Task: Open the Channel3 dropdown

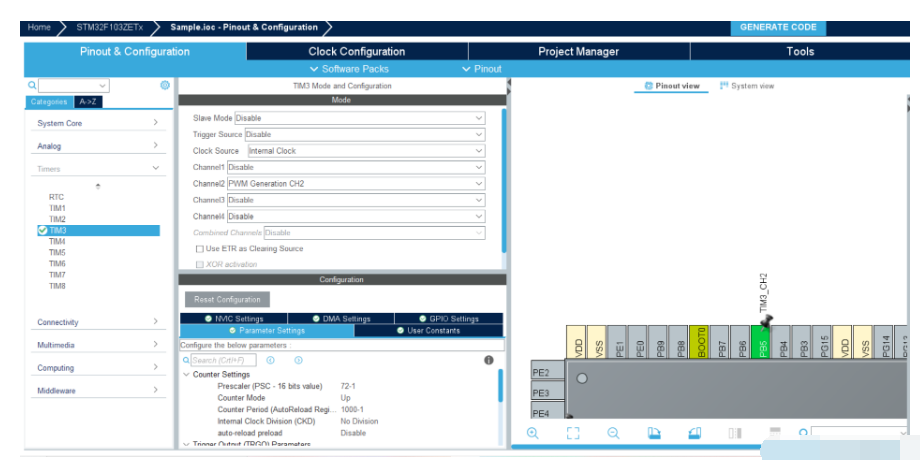Action: [356, 200]
